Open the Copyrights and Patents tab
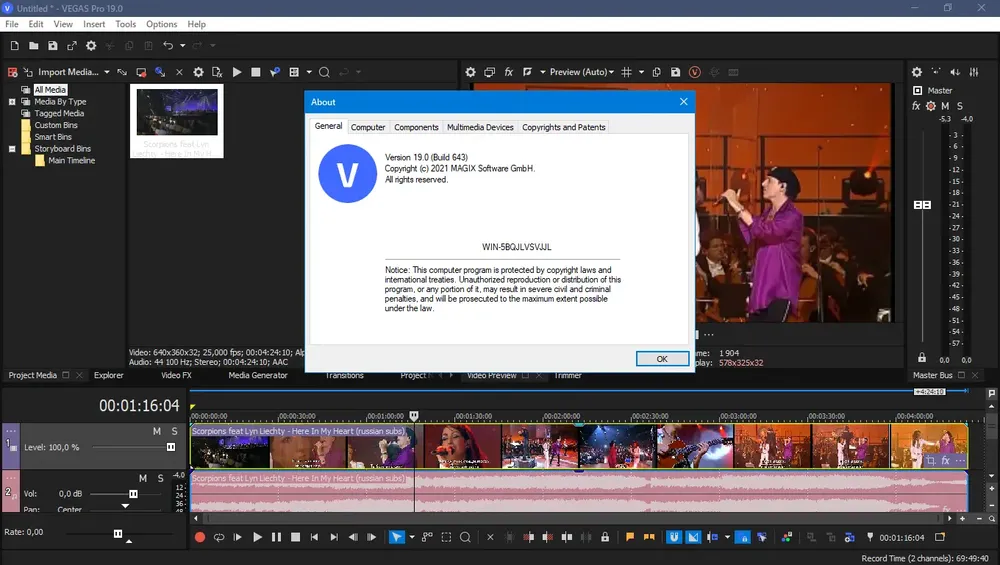Screen dimensions: 1000x565 click(563, 127)
